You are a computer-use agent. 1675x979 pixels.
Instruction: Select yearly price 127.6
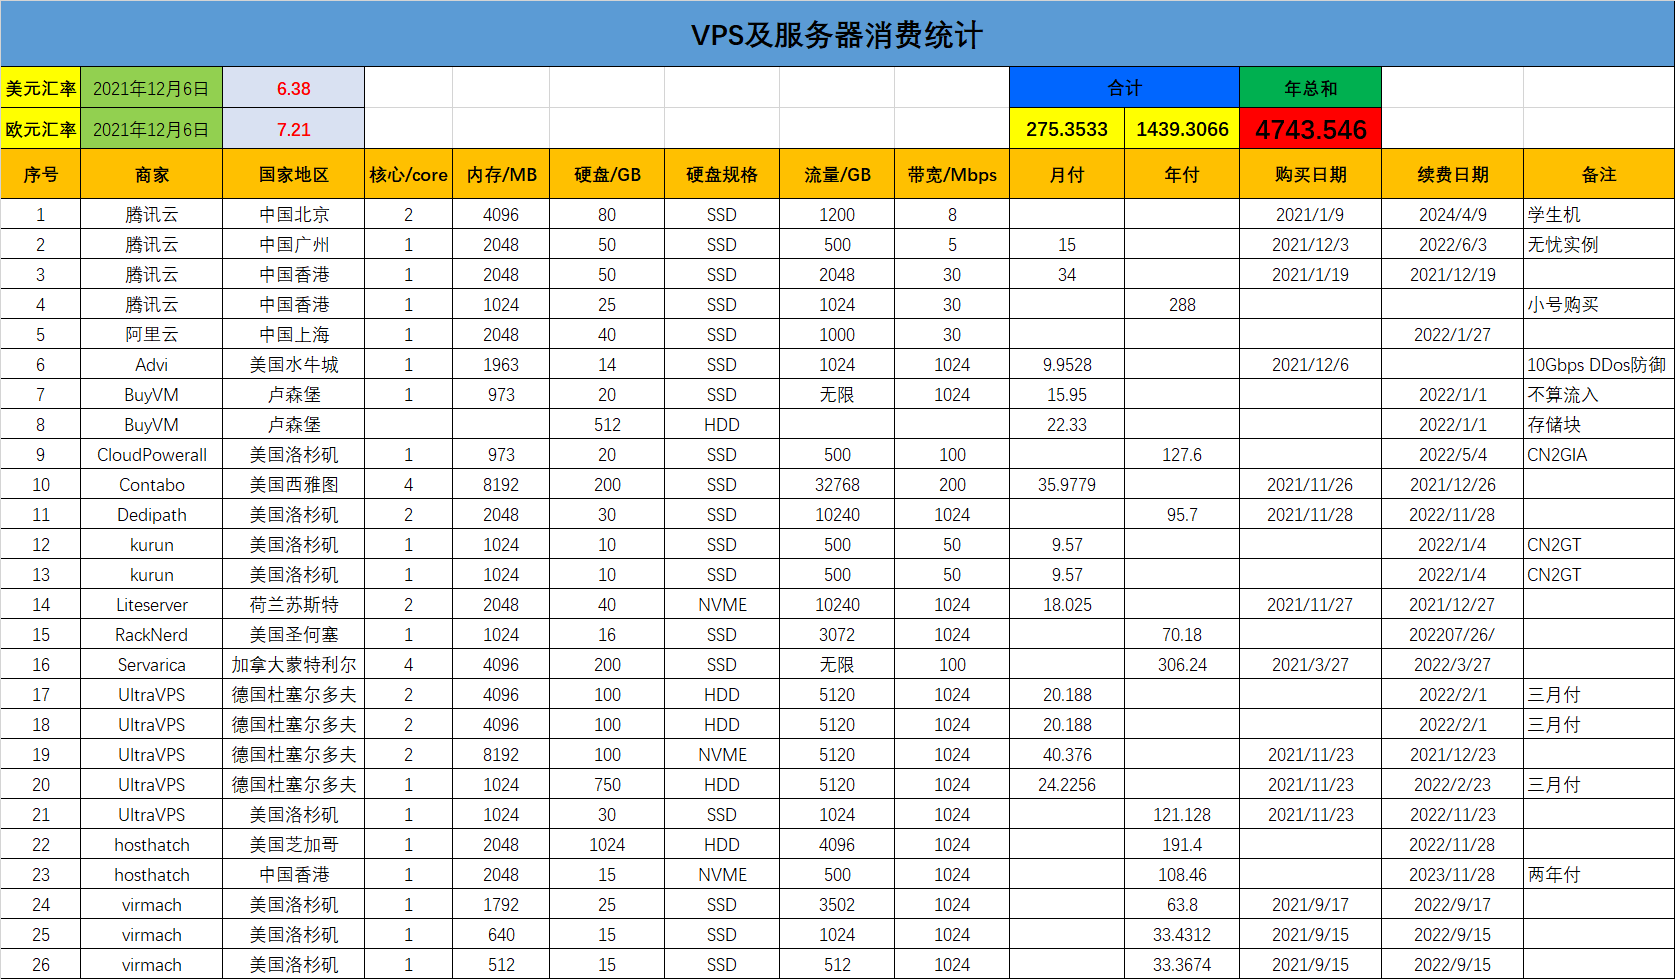tap(1182, 454)
